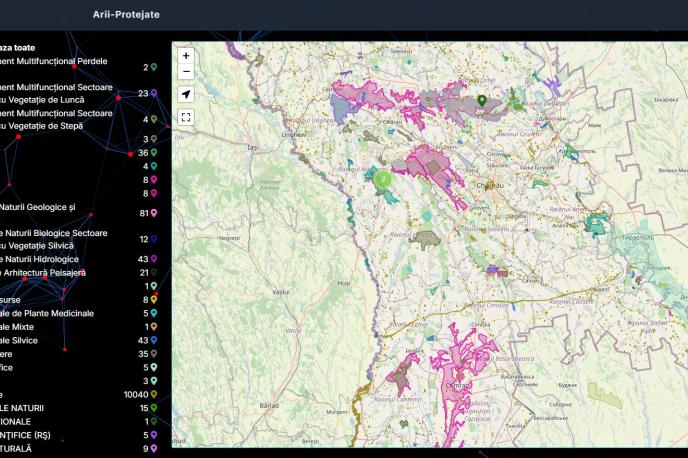
Task: Select the 'Arhitectură Peisajeră' legend entry
Action: pyautogui.click(x=43, y=273)
